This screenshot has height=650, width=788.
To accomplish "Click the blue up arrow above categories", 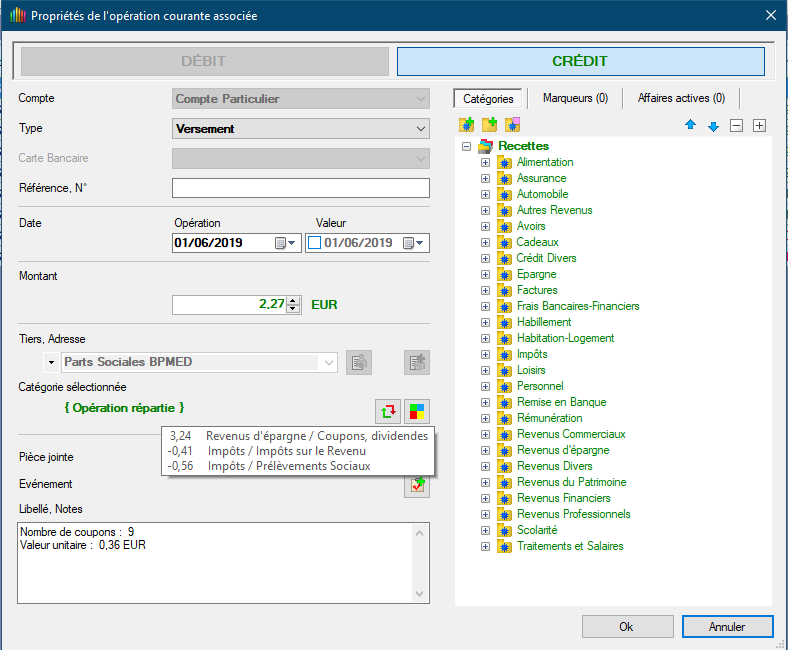I will click(690, 126).
